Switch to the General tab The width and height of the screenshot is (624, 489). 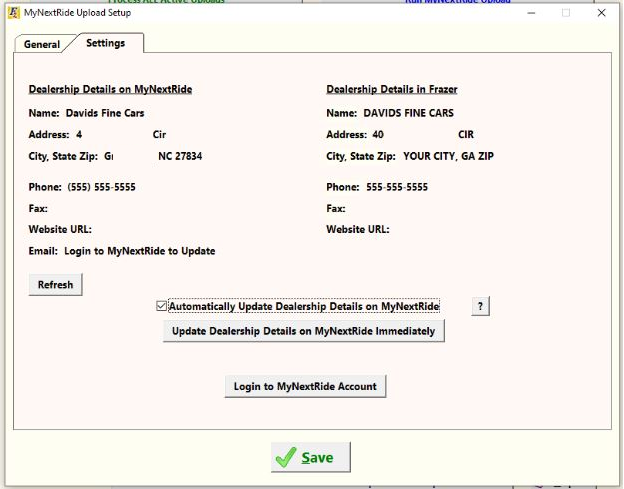pos(41,44)
